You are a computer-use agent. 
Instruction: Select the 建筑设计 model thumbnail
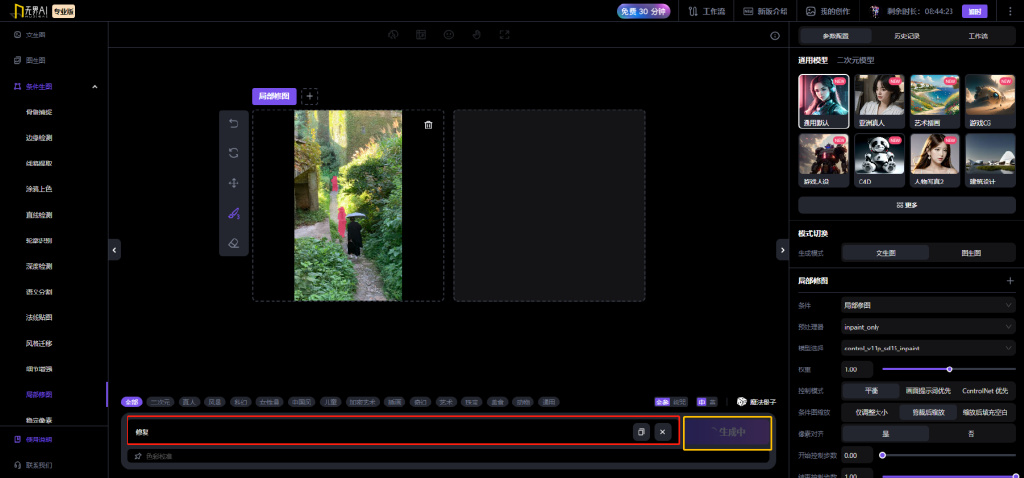(990, 161)
